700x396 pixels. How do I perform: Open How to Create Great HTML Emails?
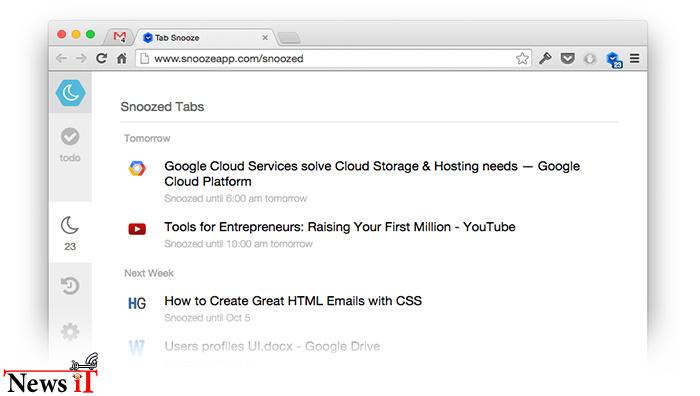(293, 300)
